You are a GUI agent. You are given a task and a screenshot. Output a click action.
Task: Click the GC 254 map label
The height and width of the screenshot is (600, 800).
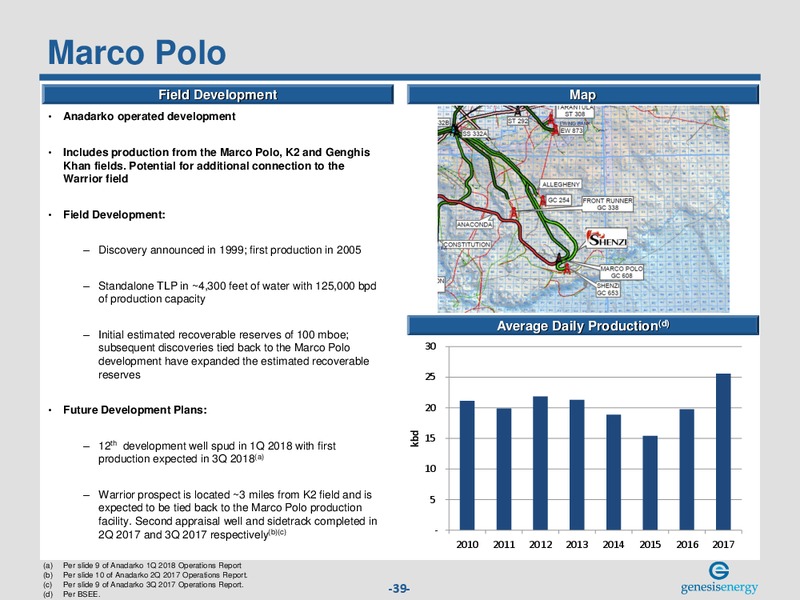[x=558, y=200]
